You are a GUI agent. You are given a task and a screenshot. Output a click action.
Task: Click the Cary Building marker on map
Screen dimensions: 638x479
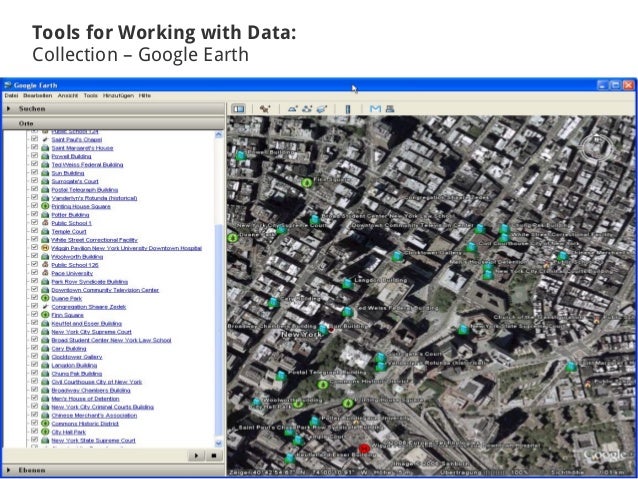pos(273,302)
